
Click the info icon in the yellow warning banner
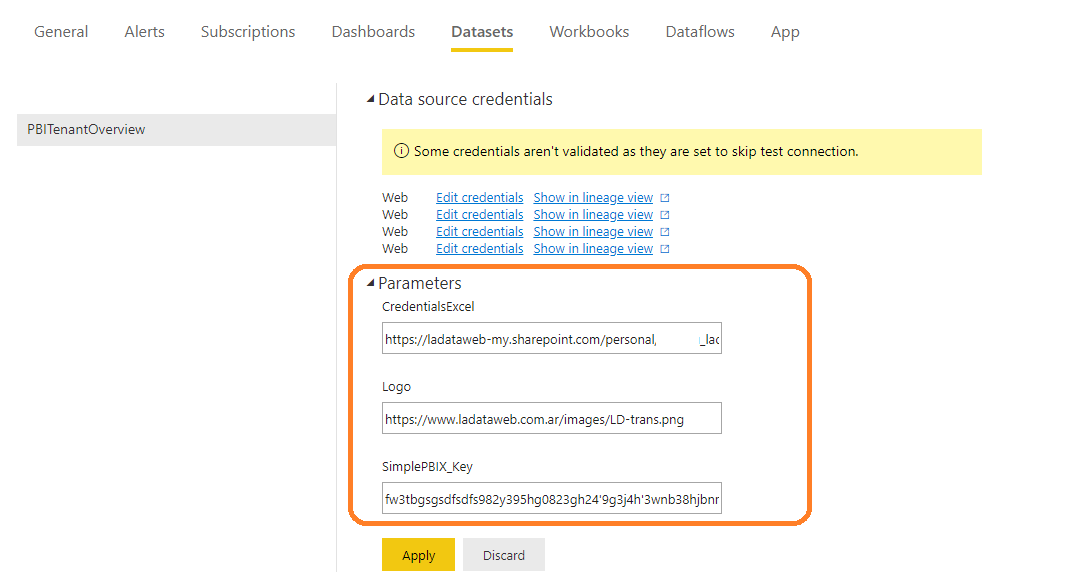tap(401, 152)
